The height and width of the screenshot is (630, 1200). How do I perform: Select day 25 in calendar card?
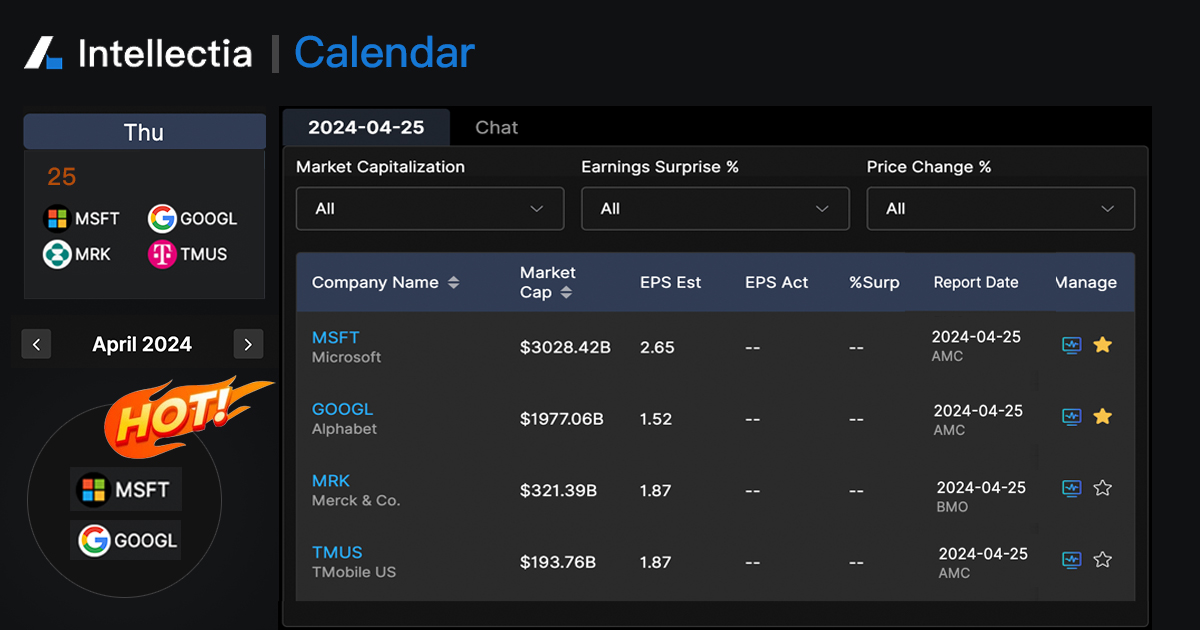[61, 177]
